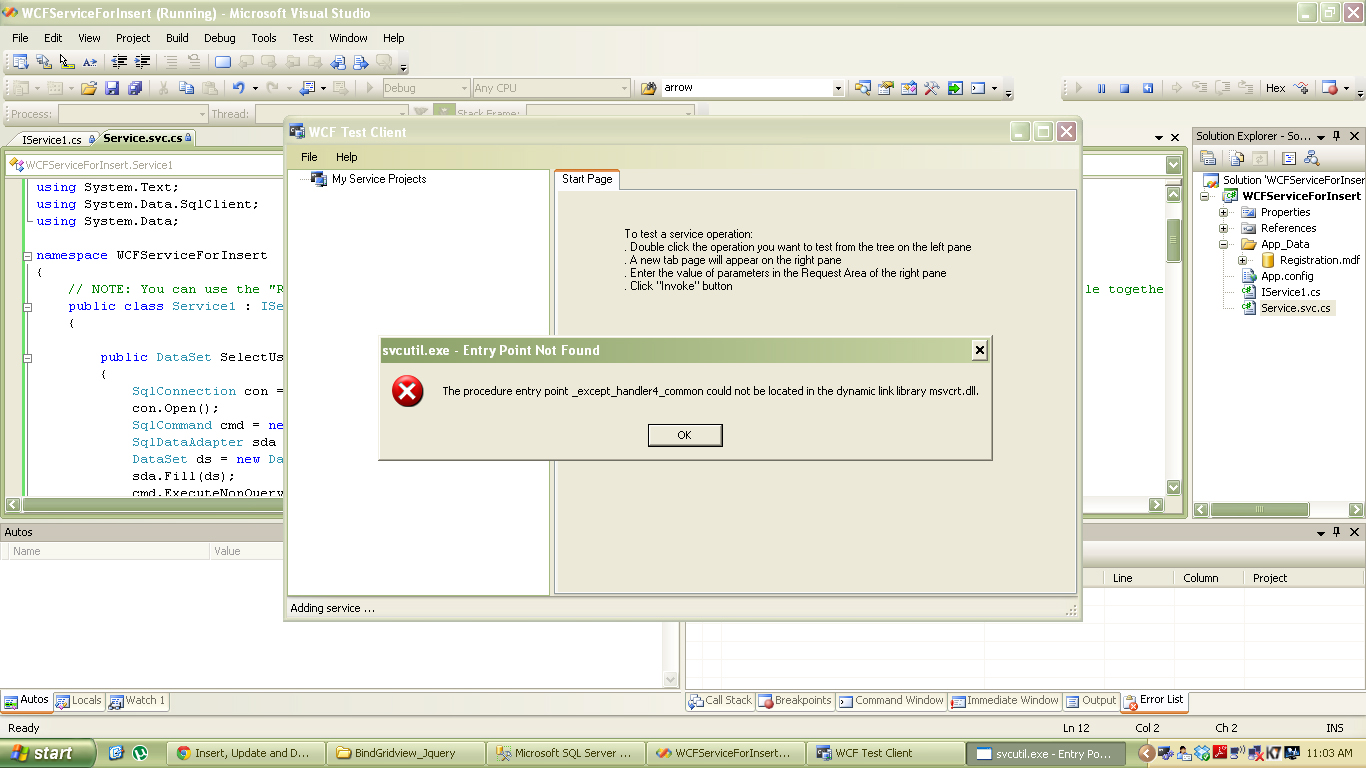
Task: Click the Find in Files binoculars icon
Action: (x=648, y=88)
